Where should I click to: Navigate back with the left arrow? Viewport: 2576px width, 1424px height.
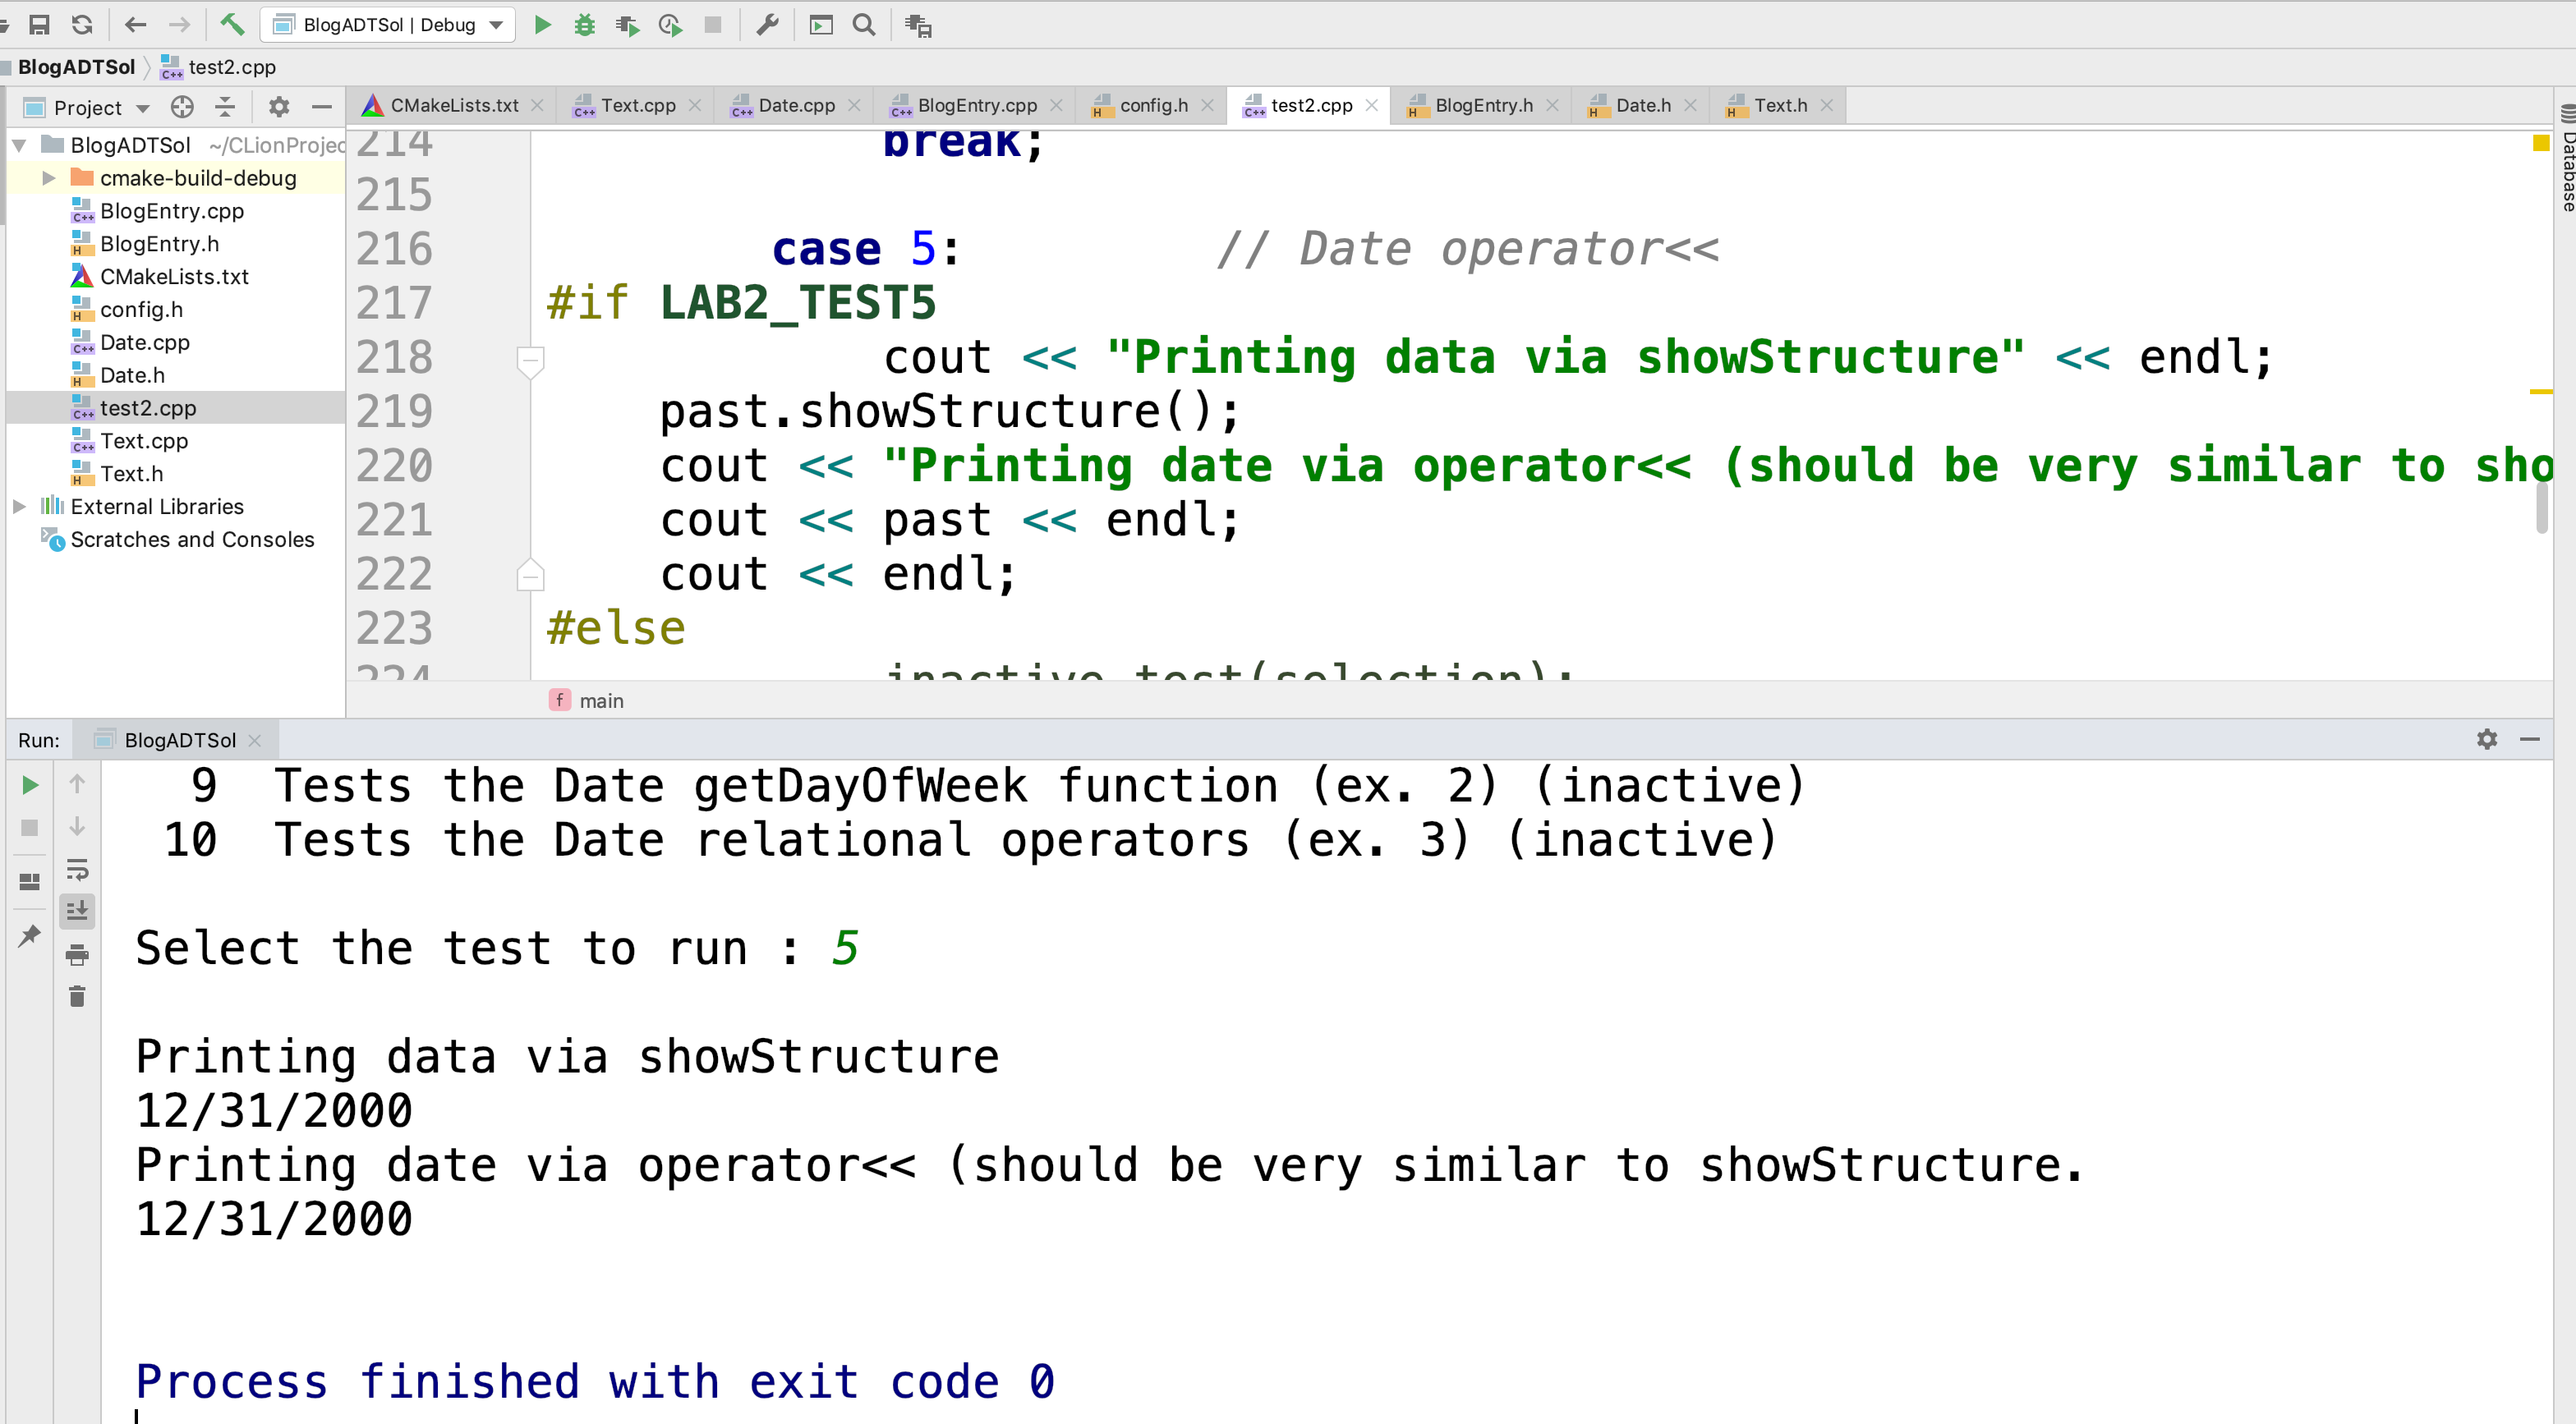136,25
